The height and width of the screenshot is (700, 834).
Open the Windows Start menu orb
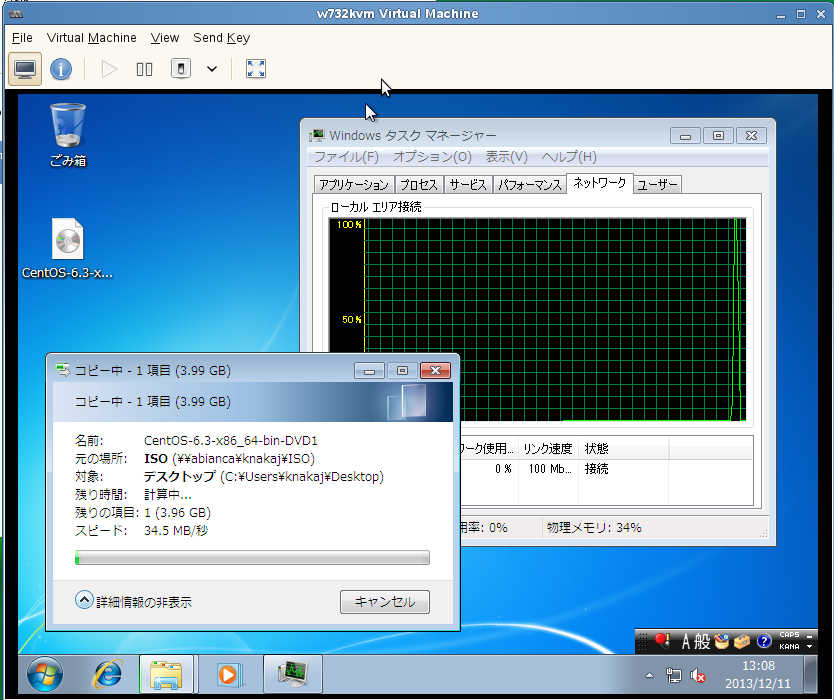coord(45,674)
